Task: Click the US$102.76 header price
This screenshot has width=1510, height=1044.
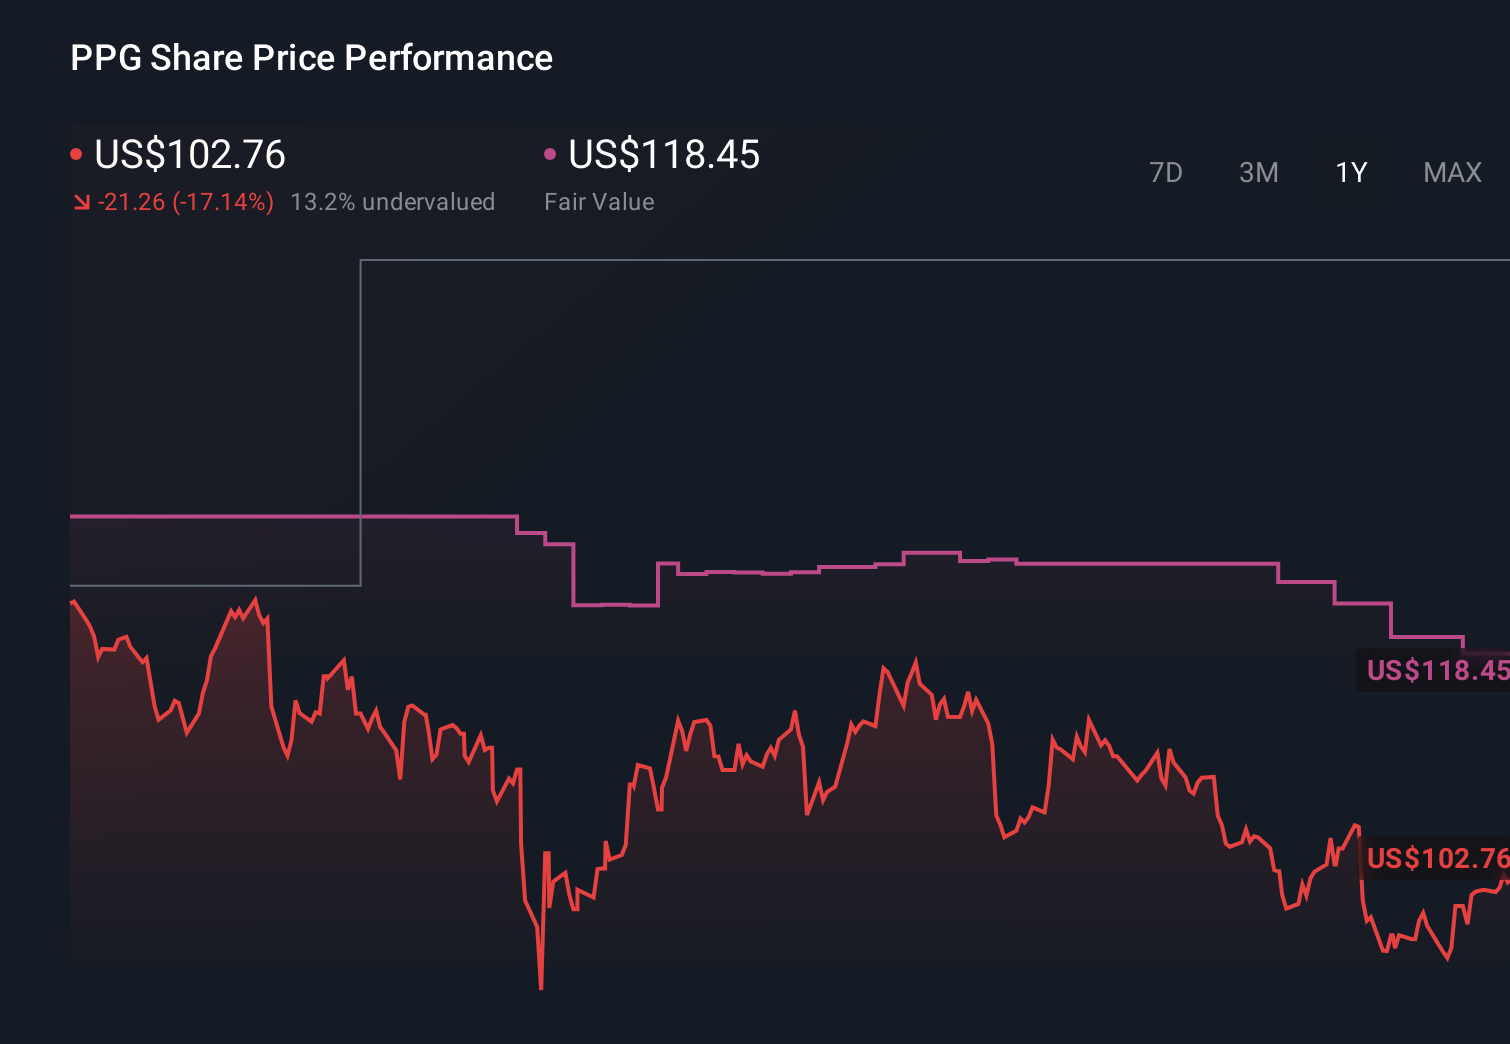Action: point(190,155)
